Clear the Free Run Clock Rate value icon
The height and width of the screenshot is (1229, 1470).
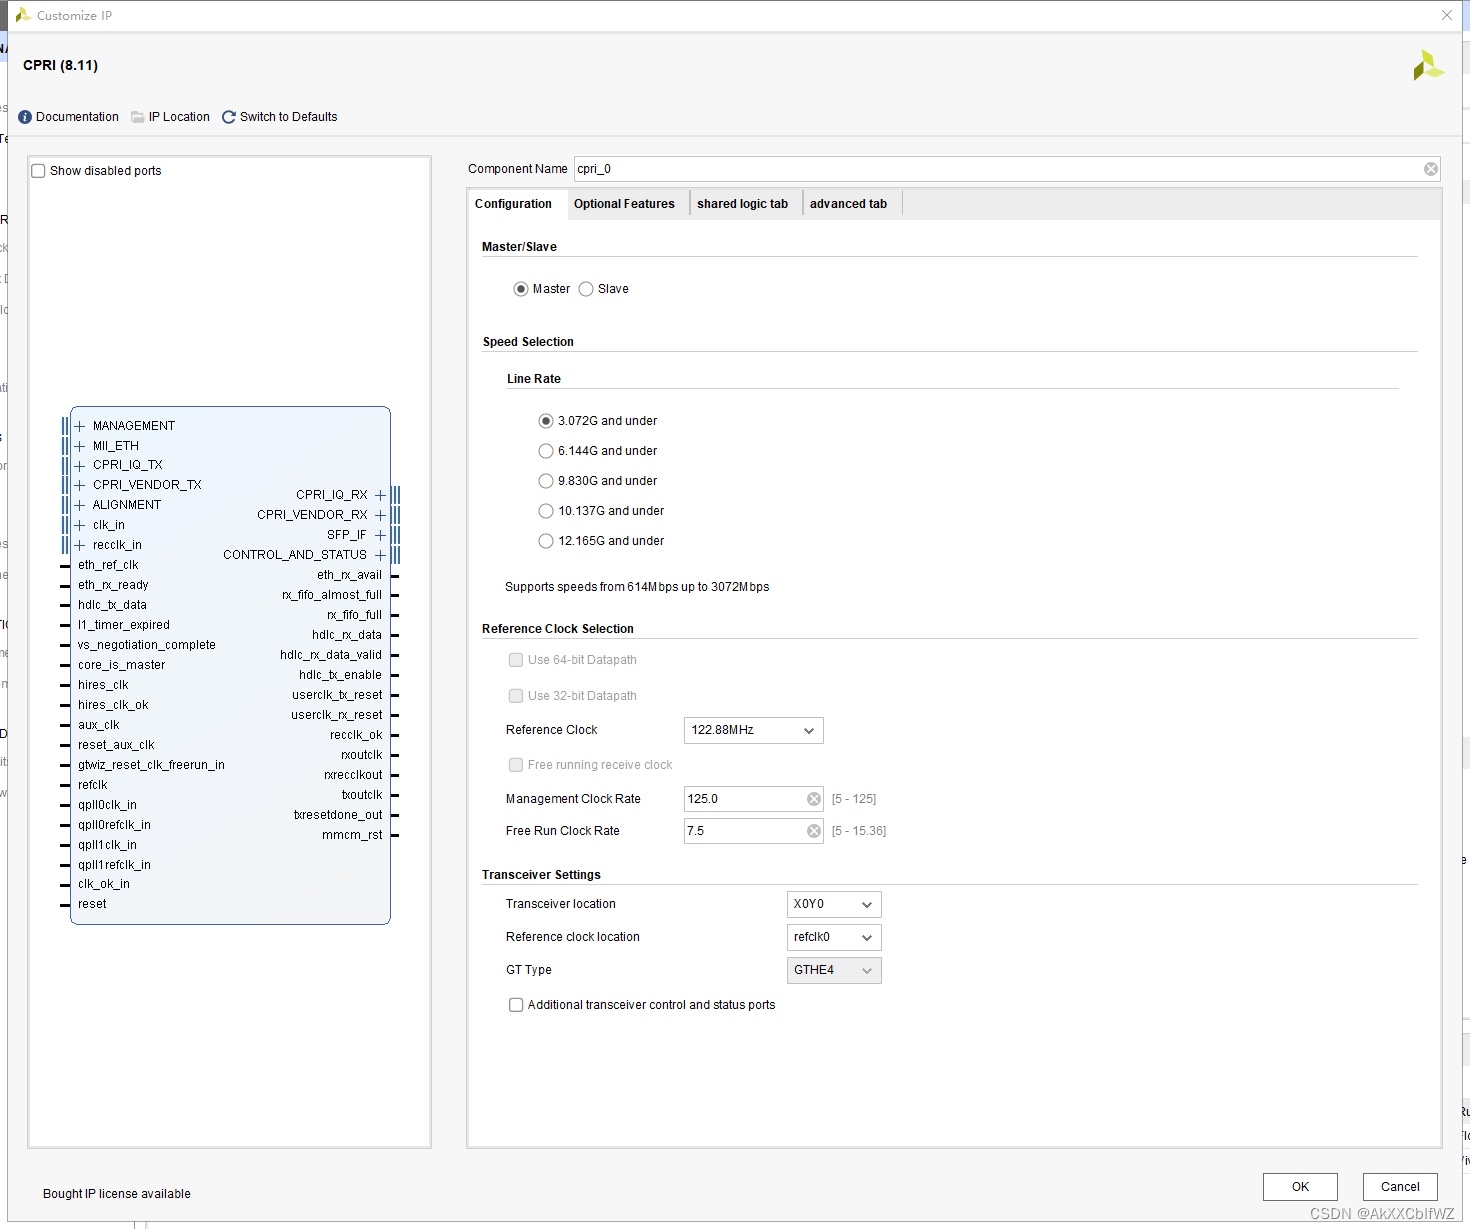814,831
